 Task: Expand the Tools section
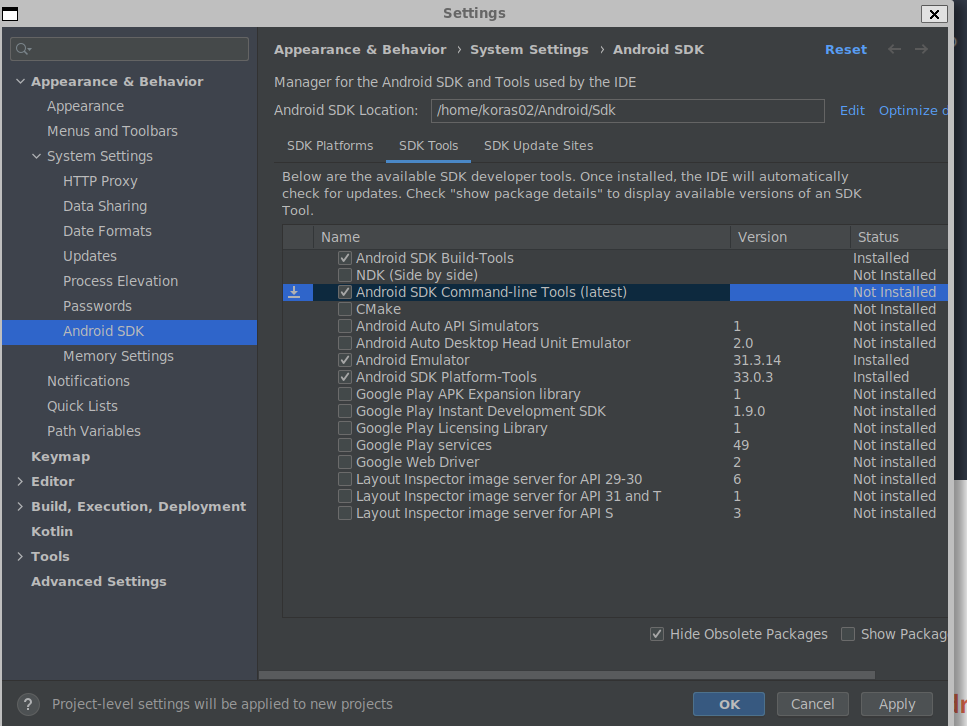tap(20, 556)
